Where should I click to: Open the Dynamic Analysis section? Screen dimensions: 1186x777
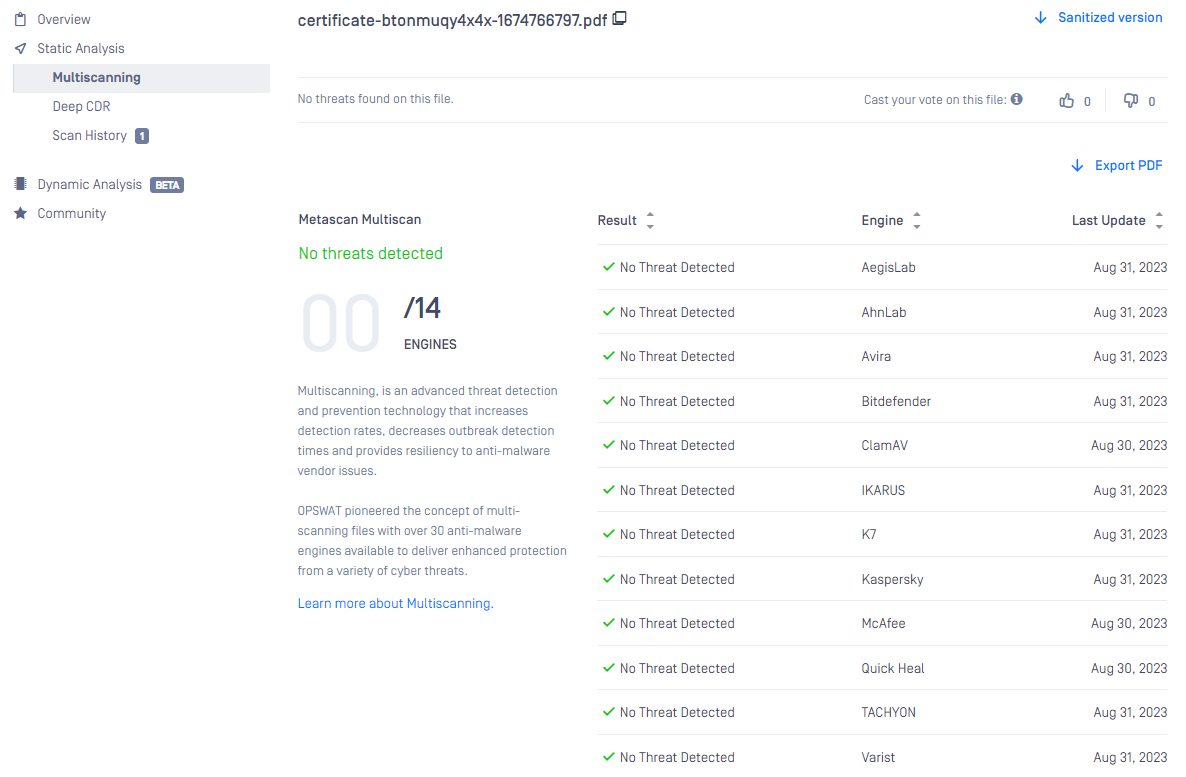tap(89, 185)
